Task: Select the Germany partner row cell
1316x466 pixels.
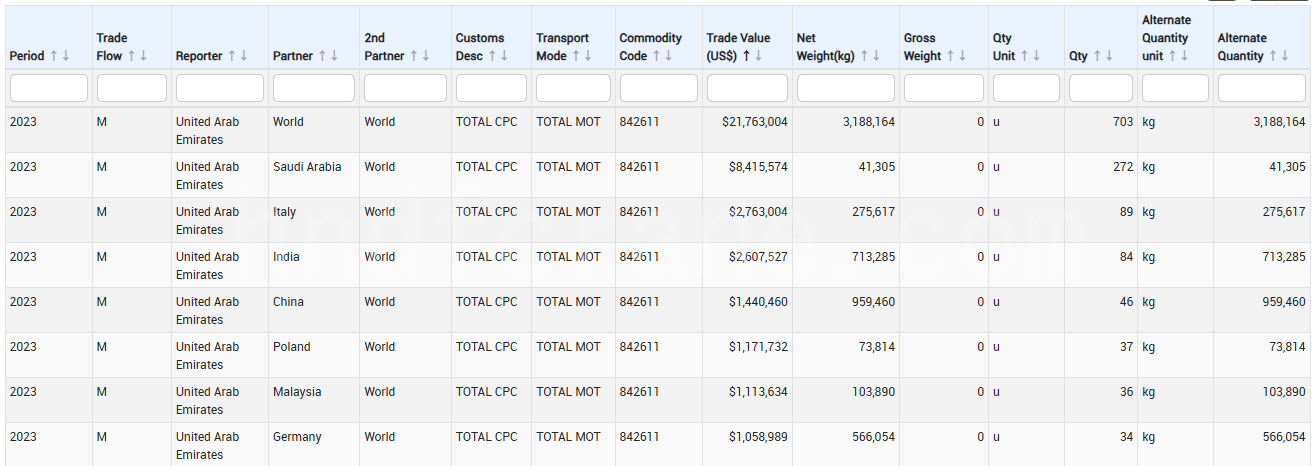Action: [x=297, y=437]
